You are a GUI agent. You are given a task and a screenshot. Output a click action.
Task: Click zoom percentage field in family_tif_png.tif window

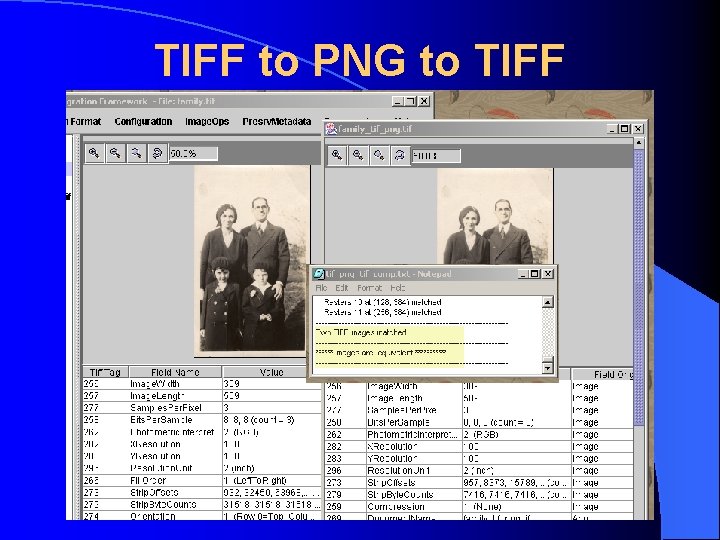436,156
